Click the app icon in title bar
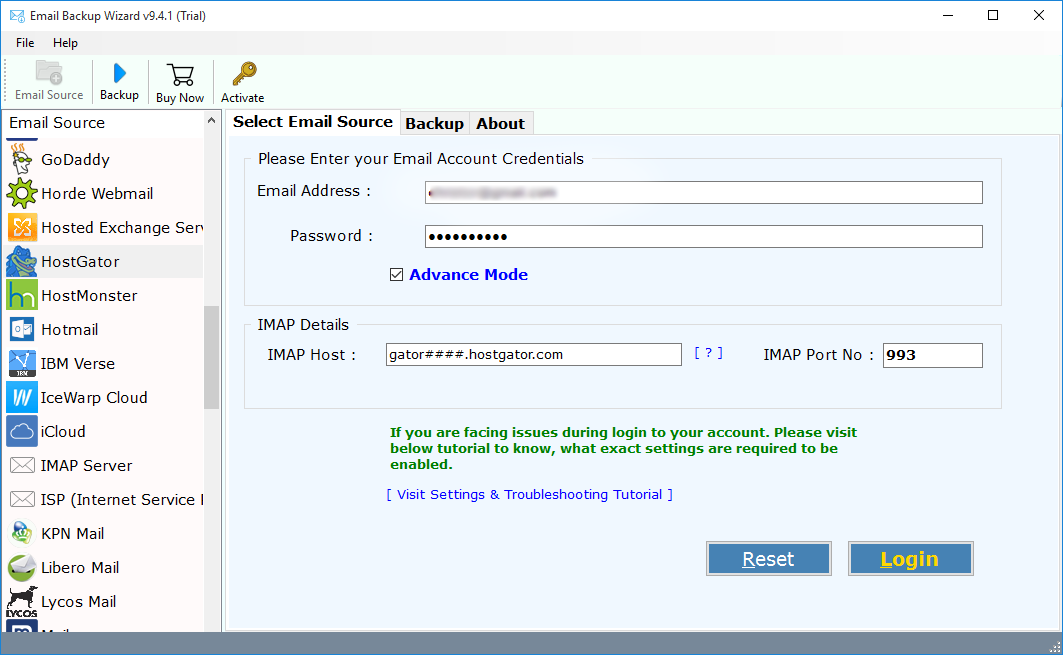The image size is (1063, 655). (x=16, y=16)
